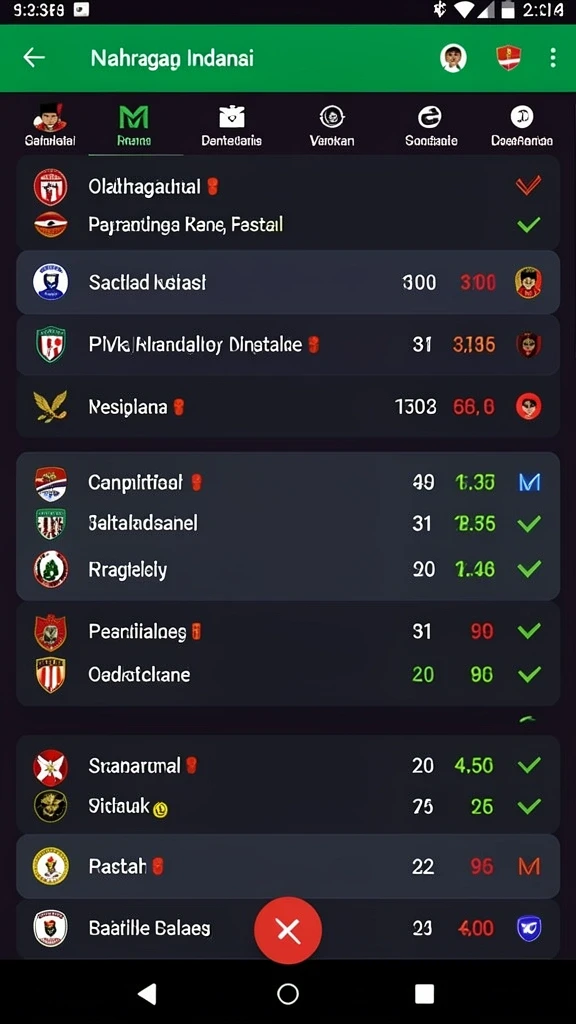Toggle green checkmark on Sranarumal row

(x=528, y=765)
